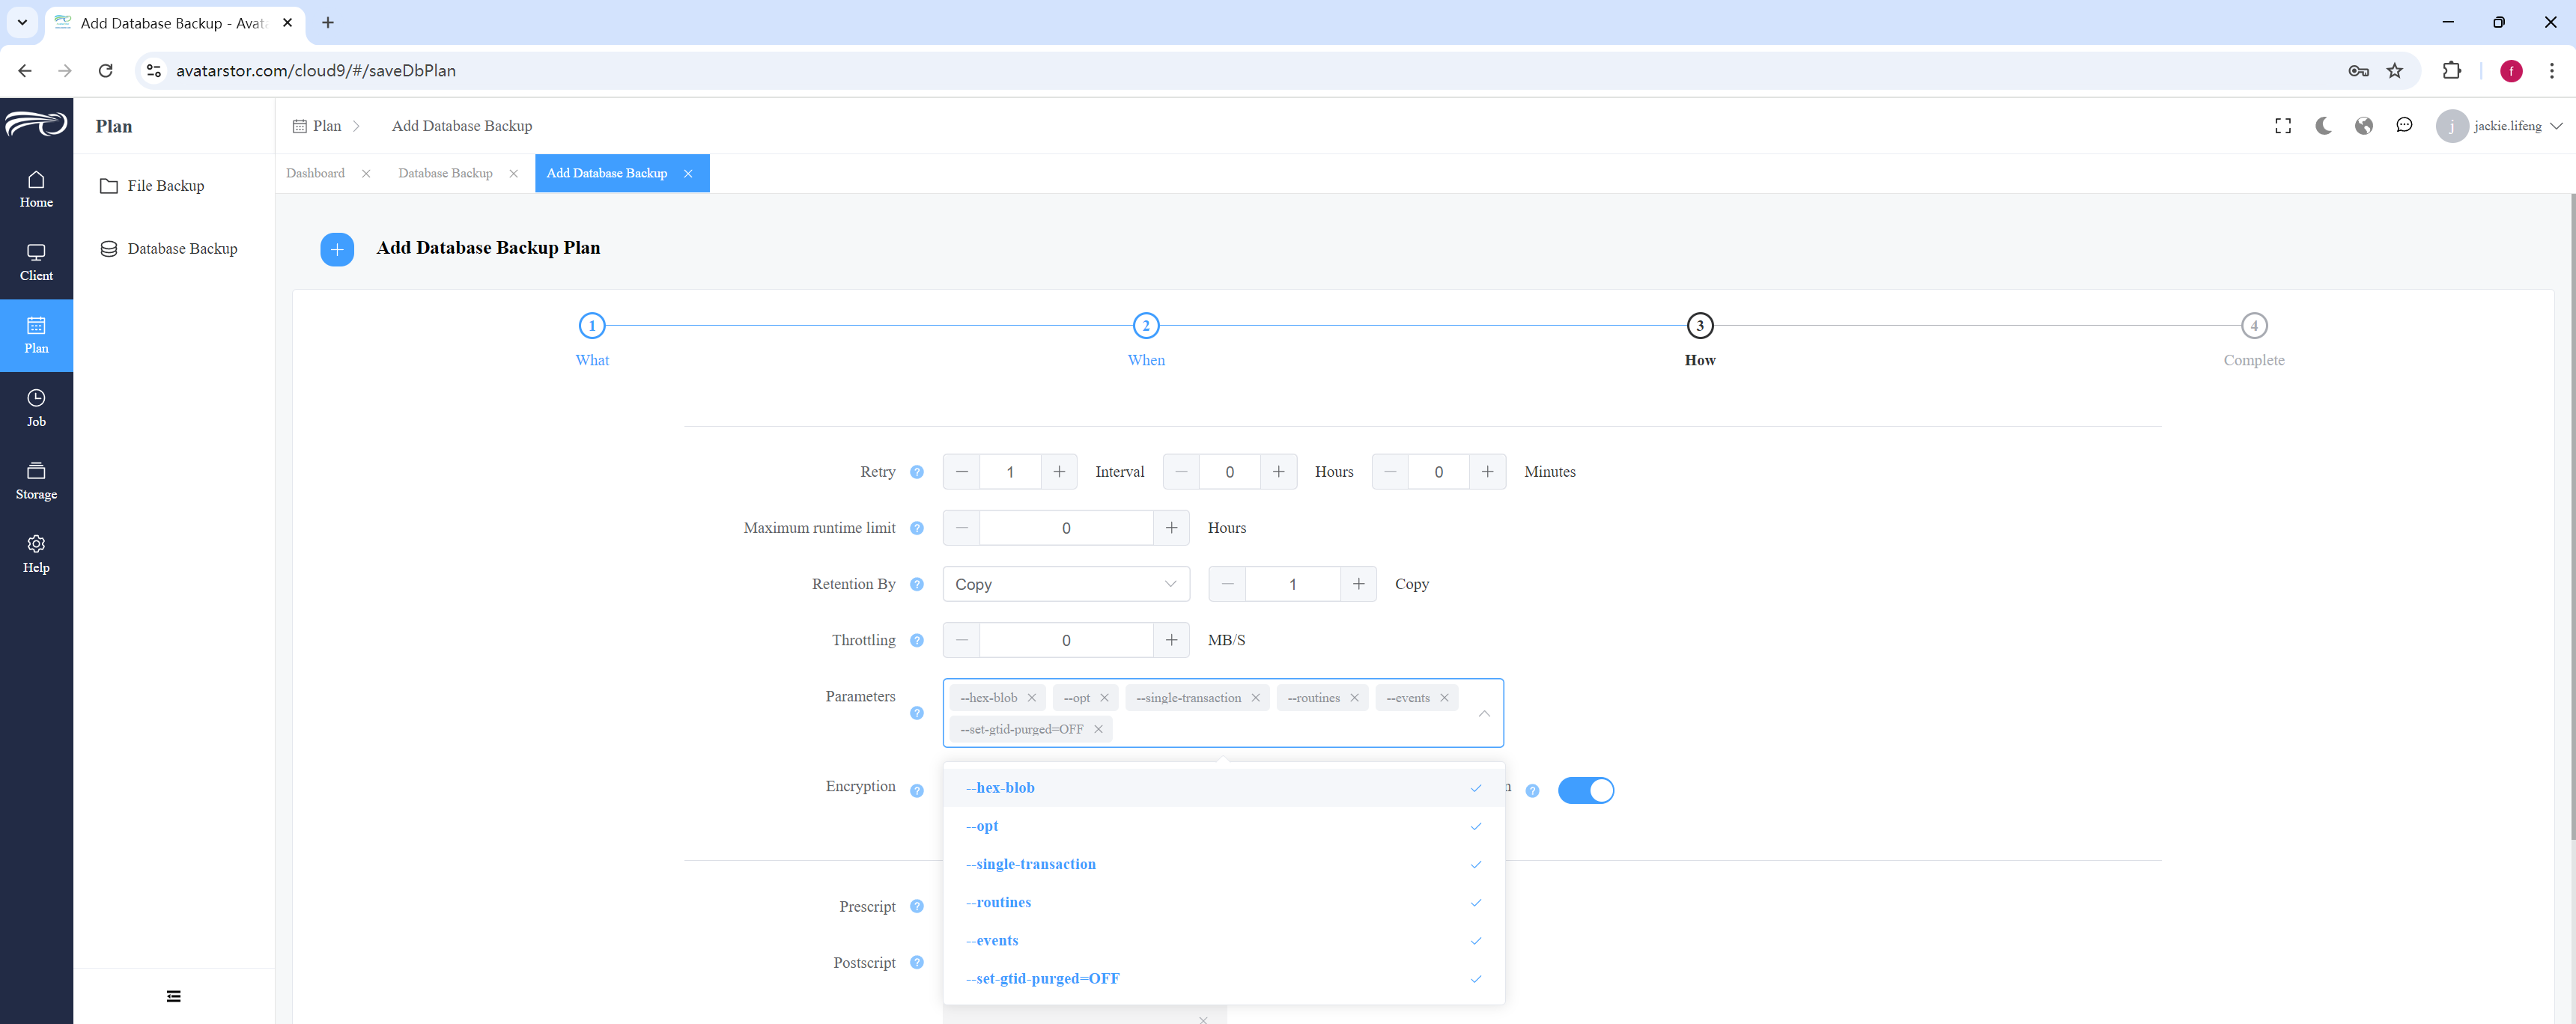Remove the --opt tag
The image size is (2576, 1024).
(x=1105, y=698)
